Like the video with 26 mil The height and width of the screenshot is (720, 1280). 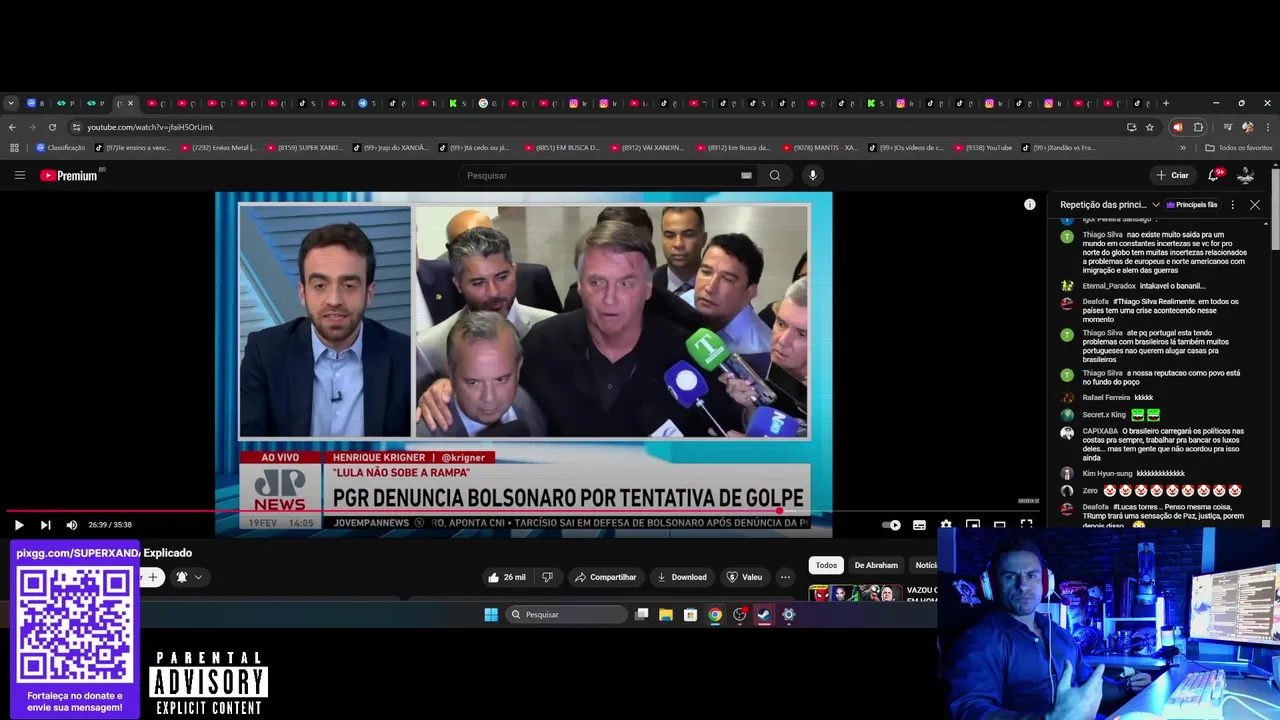pos(507,577)
